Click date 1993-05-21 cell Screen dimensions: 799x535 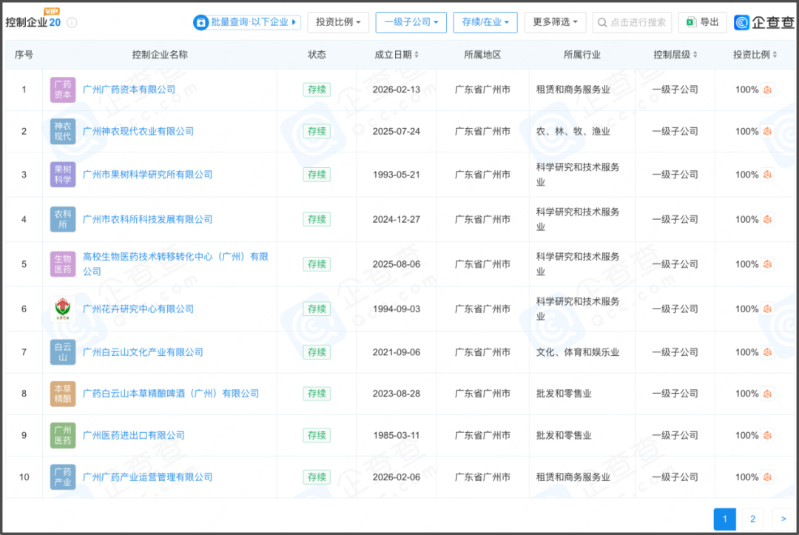(x=396, y=175)
